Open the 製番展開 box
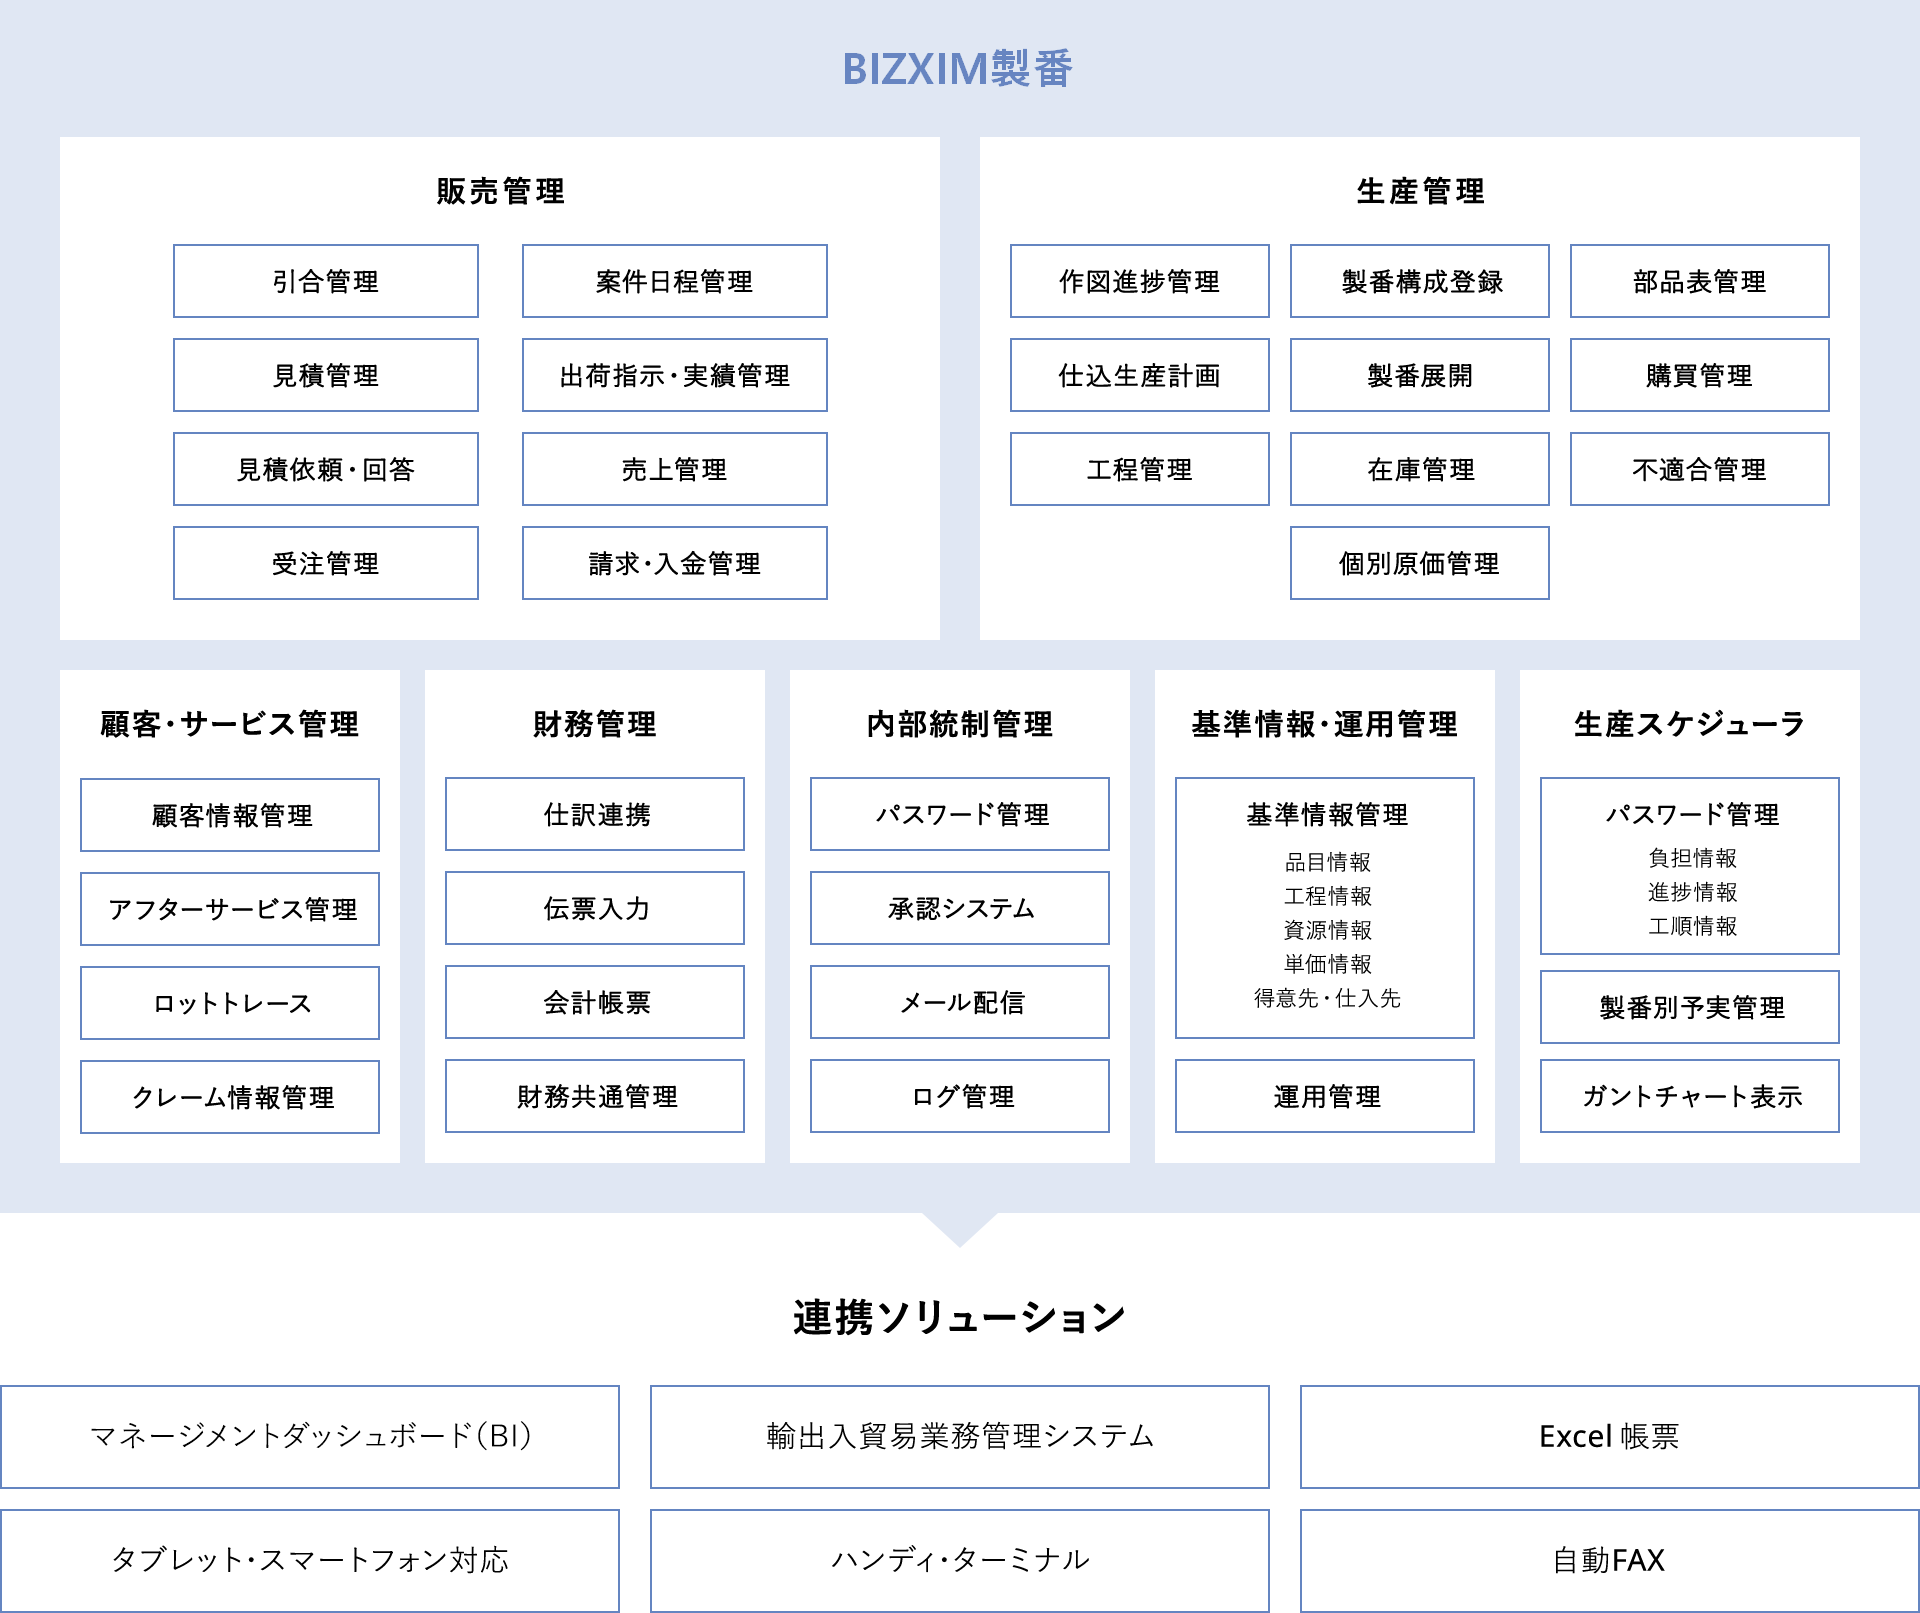Viewport: 1920px width, 1613px height. point(1420,375)
